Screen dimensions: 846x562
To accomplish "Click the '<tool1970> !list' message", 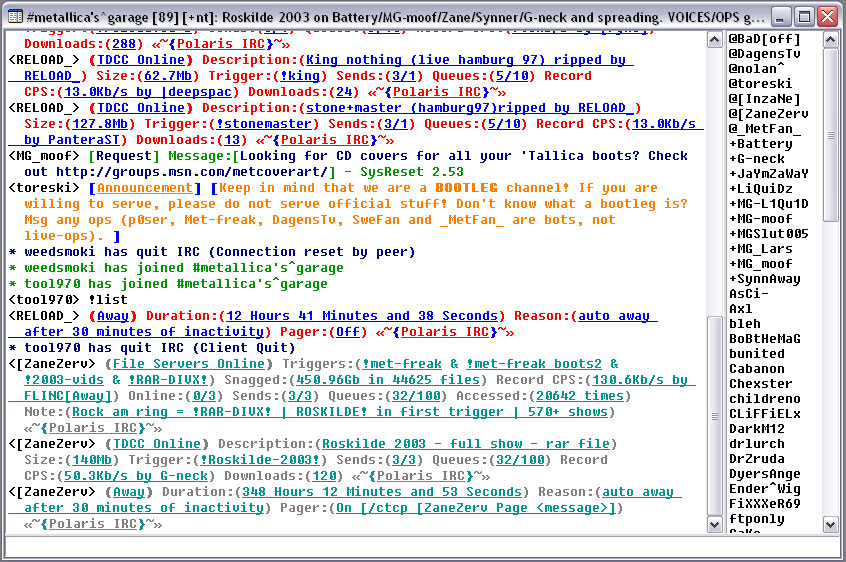I will pyautogui.click(x=68, y=300).
